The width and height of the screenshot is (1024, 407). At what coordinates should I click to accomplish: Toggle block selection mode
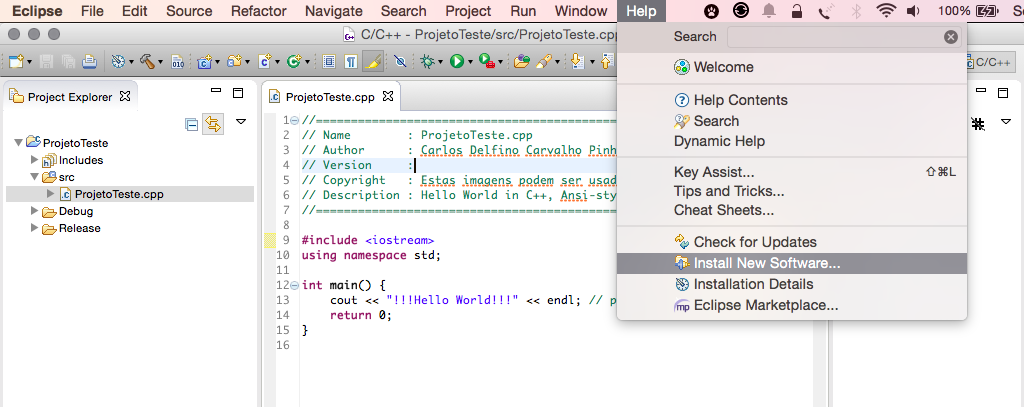point(329,61)
